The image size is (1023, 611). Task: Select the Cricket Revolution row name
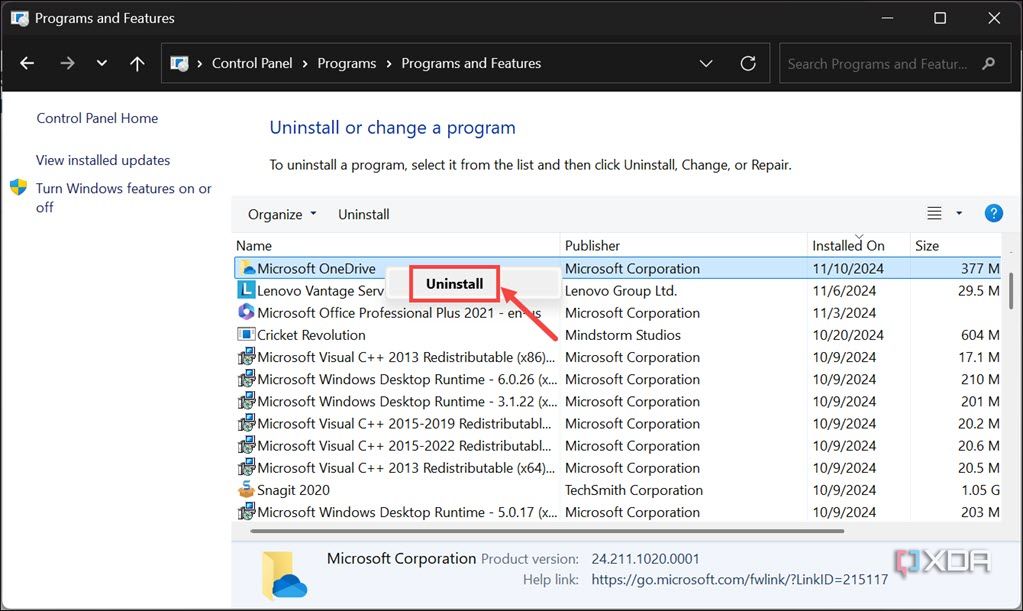(311, 335)
